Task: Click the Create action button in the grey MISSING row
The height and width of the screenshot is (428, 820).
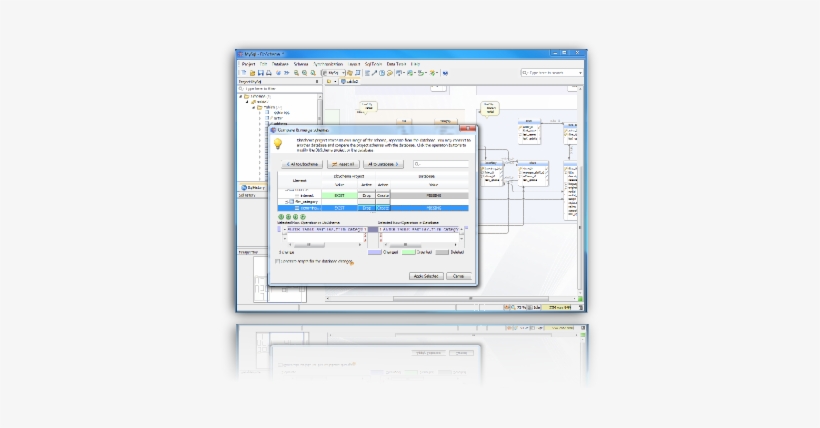Action: coord(383,196)
